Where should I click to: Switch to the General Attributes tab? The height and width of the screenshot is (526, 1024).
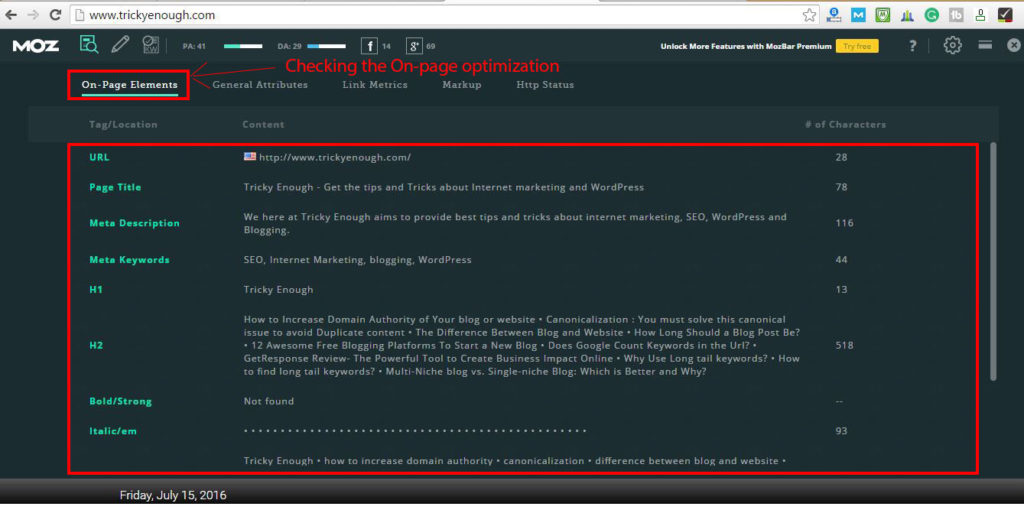pos(260,85)
